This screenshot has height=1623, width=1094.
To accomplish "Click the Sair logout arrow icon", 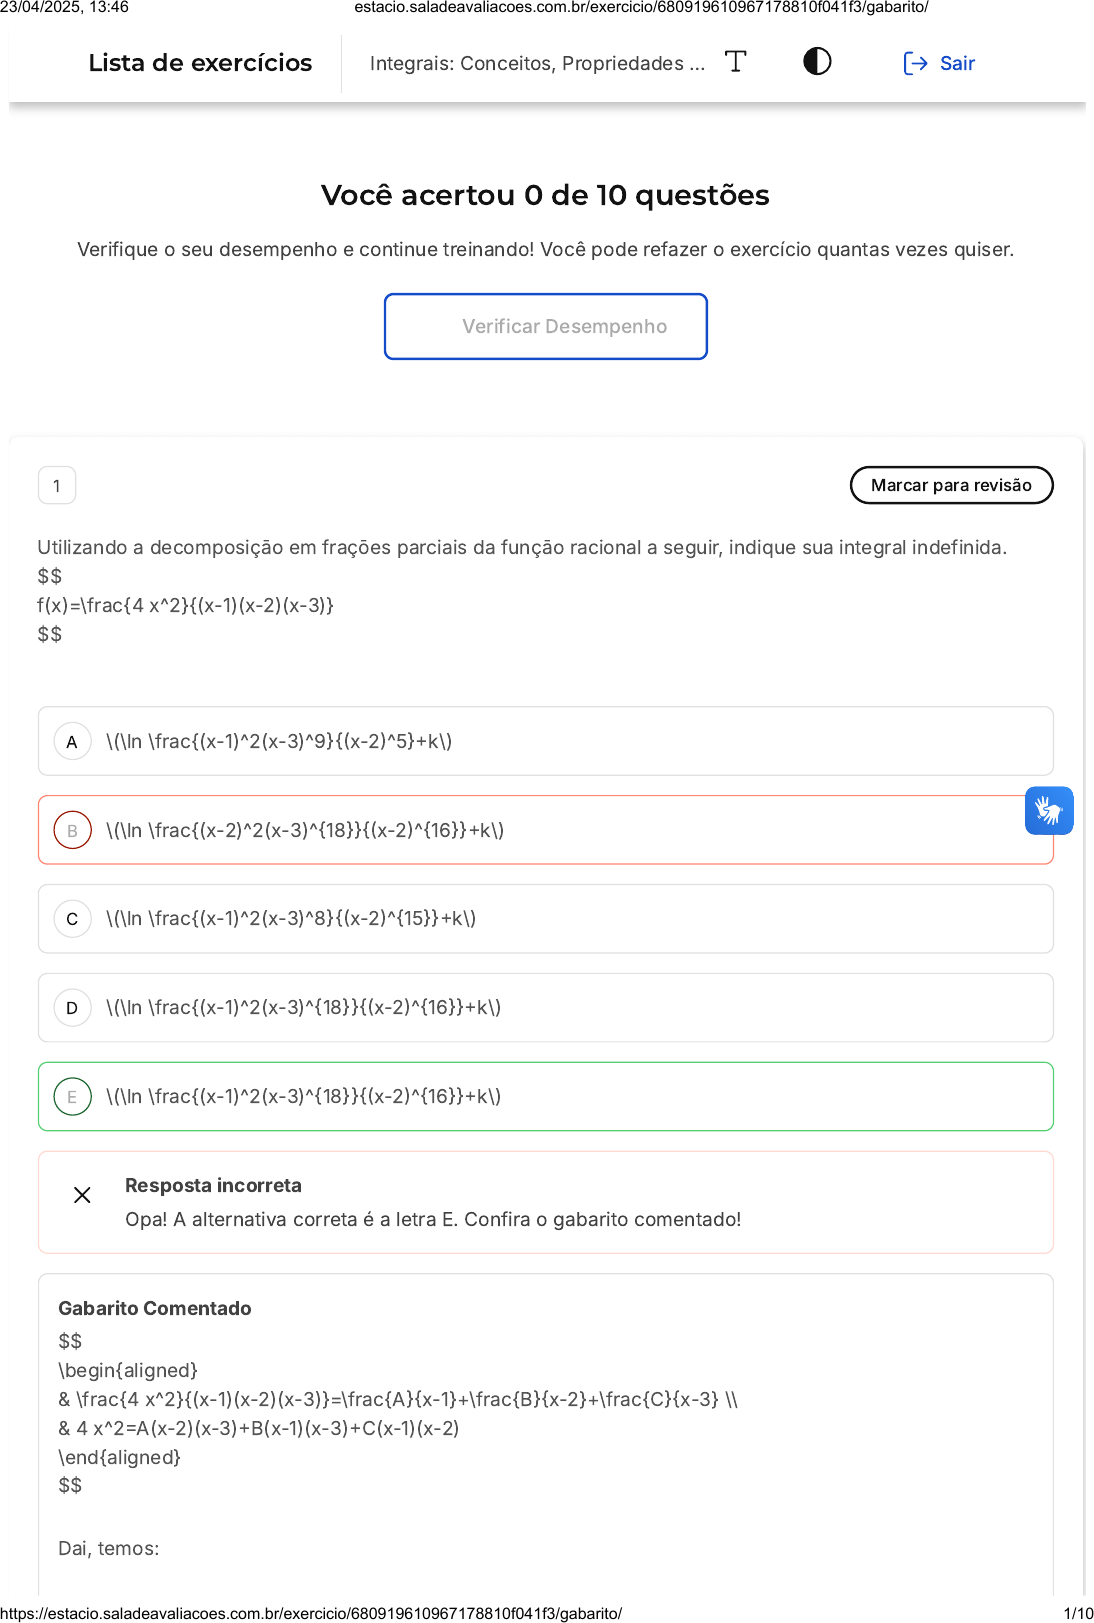I will [915, 64].
